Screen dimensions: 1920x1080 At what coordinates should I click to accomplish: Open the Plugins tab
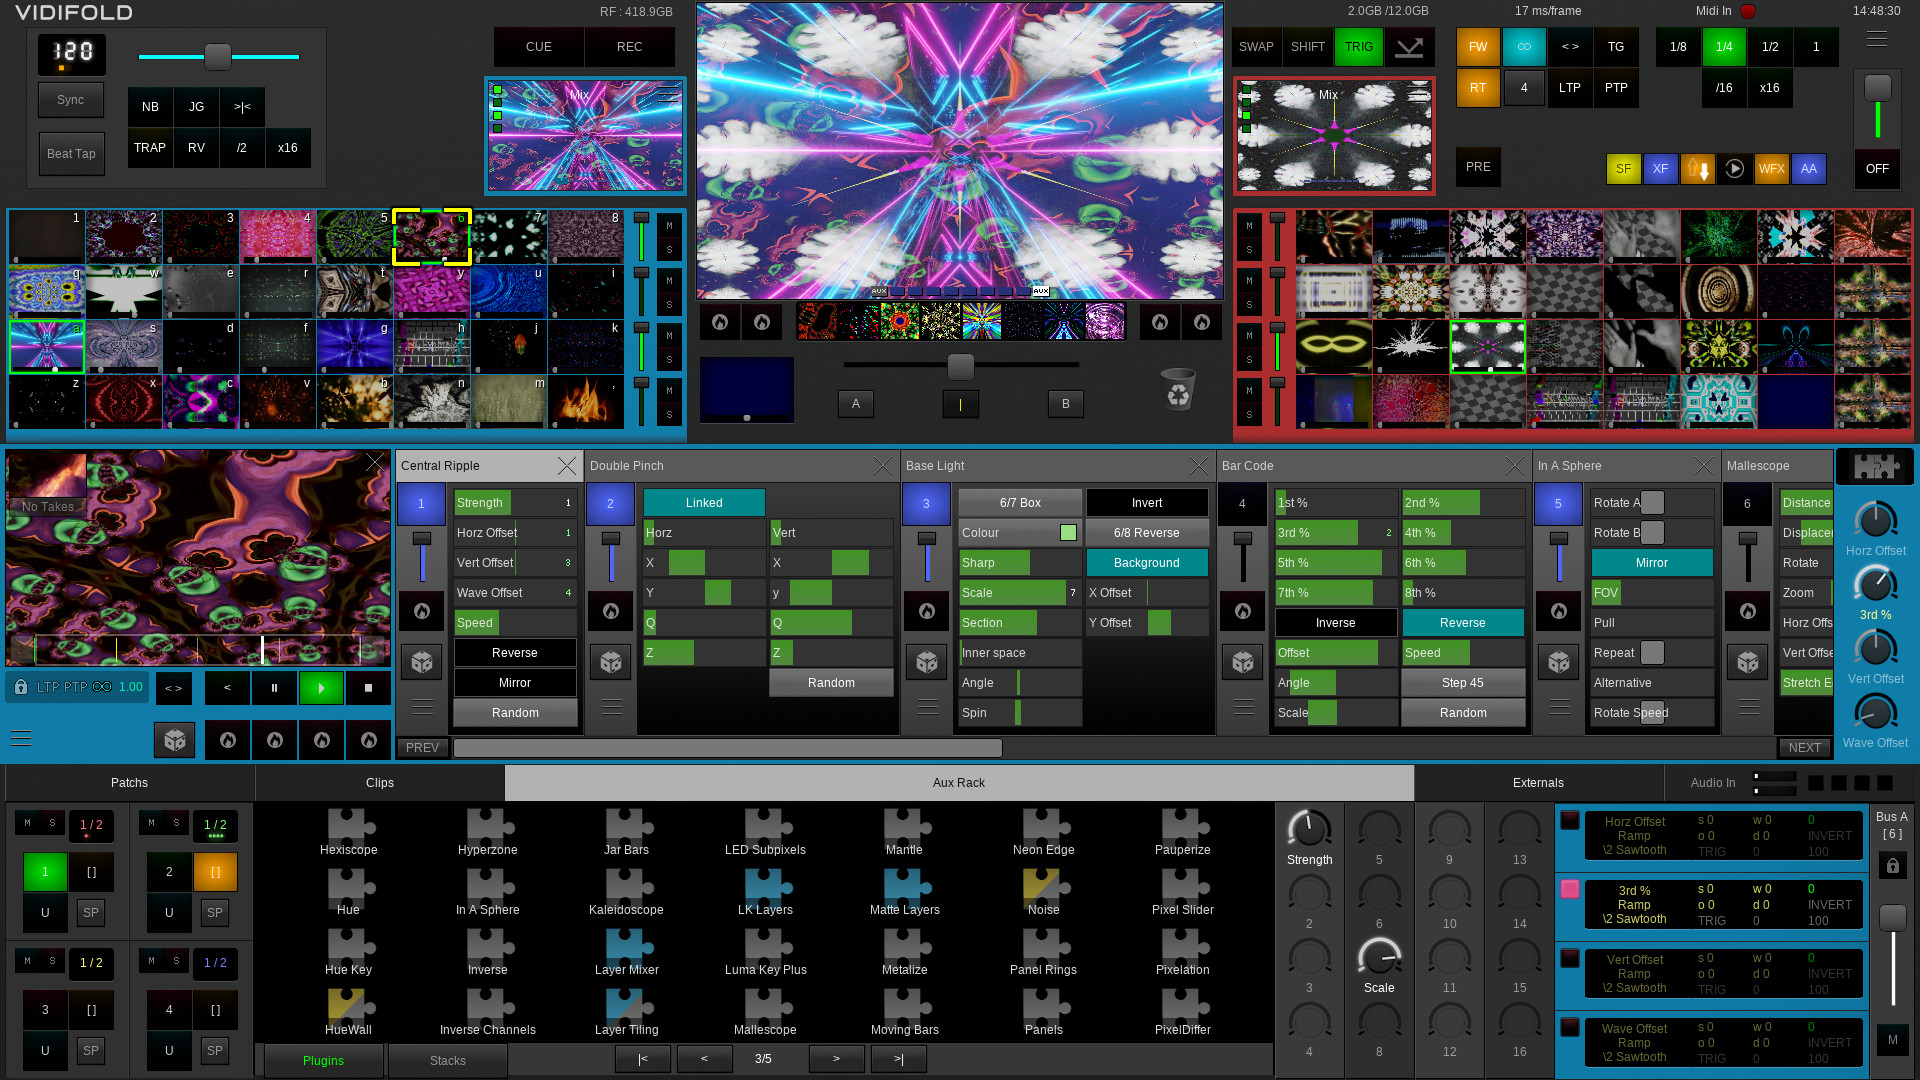[323, 1061]
